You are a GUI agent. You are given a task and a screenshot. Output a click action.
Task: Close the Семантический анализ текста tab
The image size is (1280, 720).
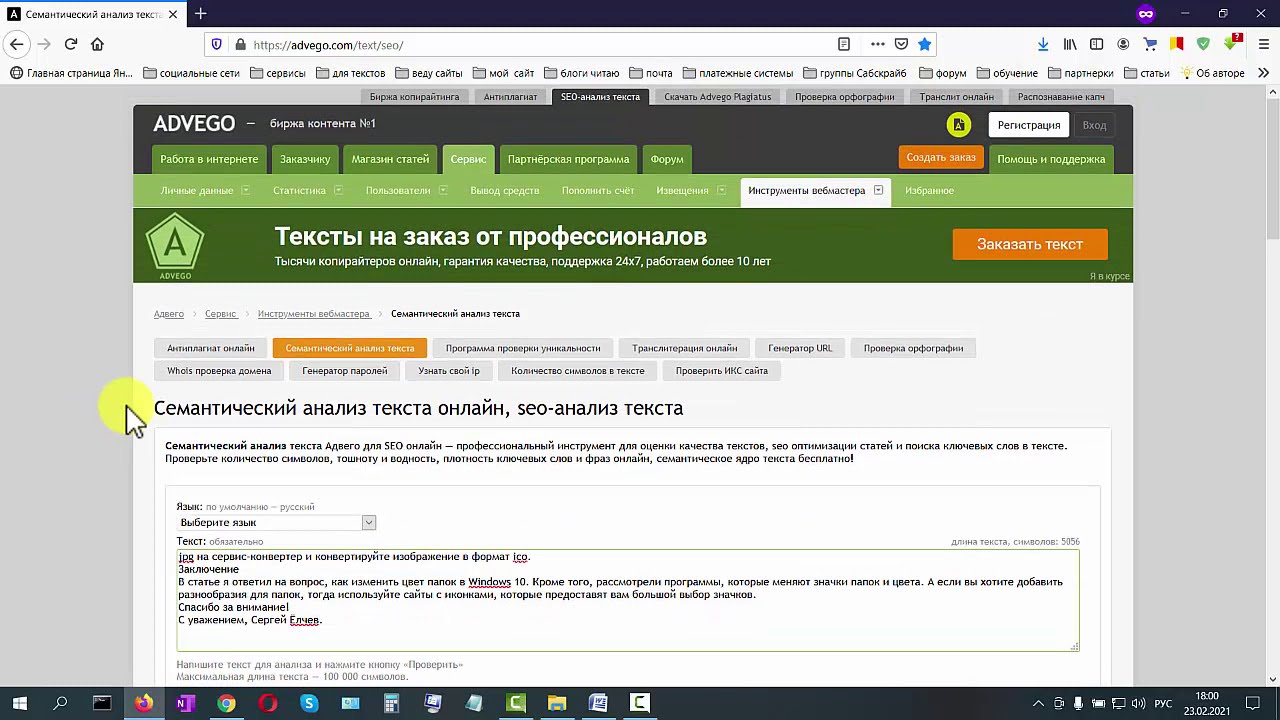[x=173, y=14]
